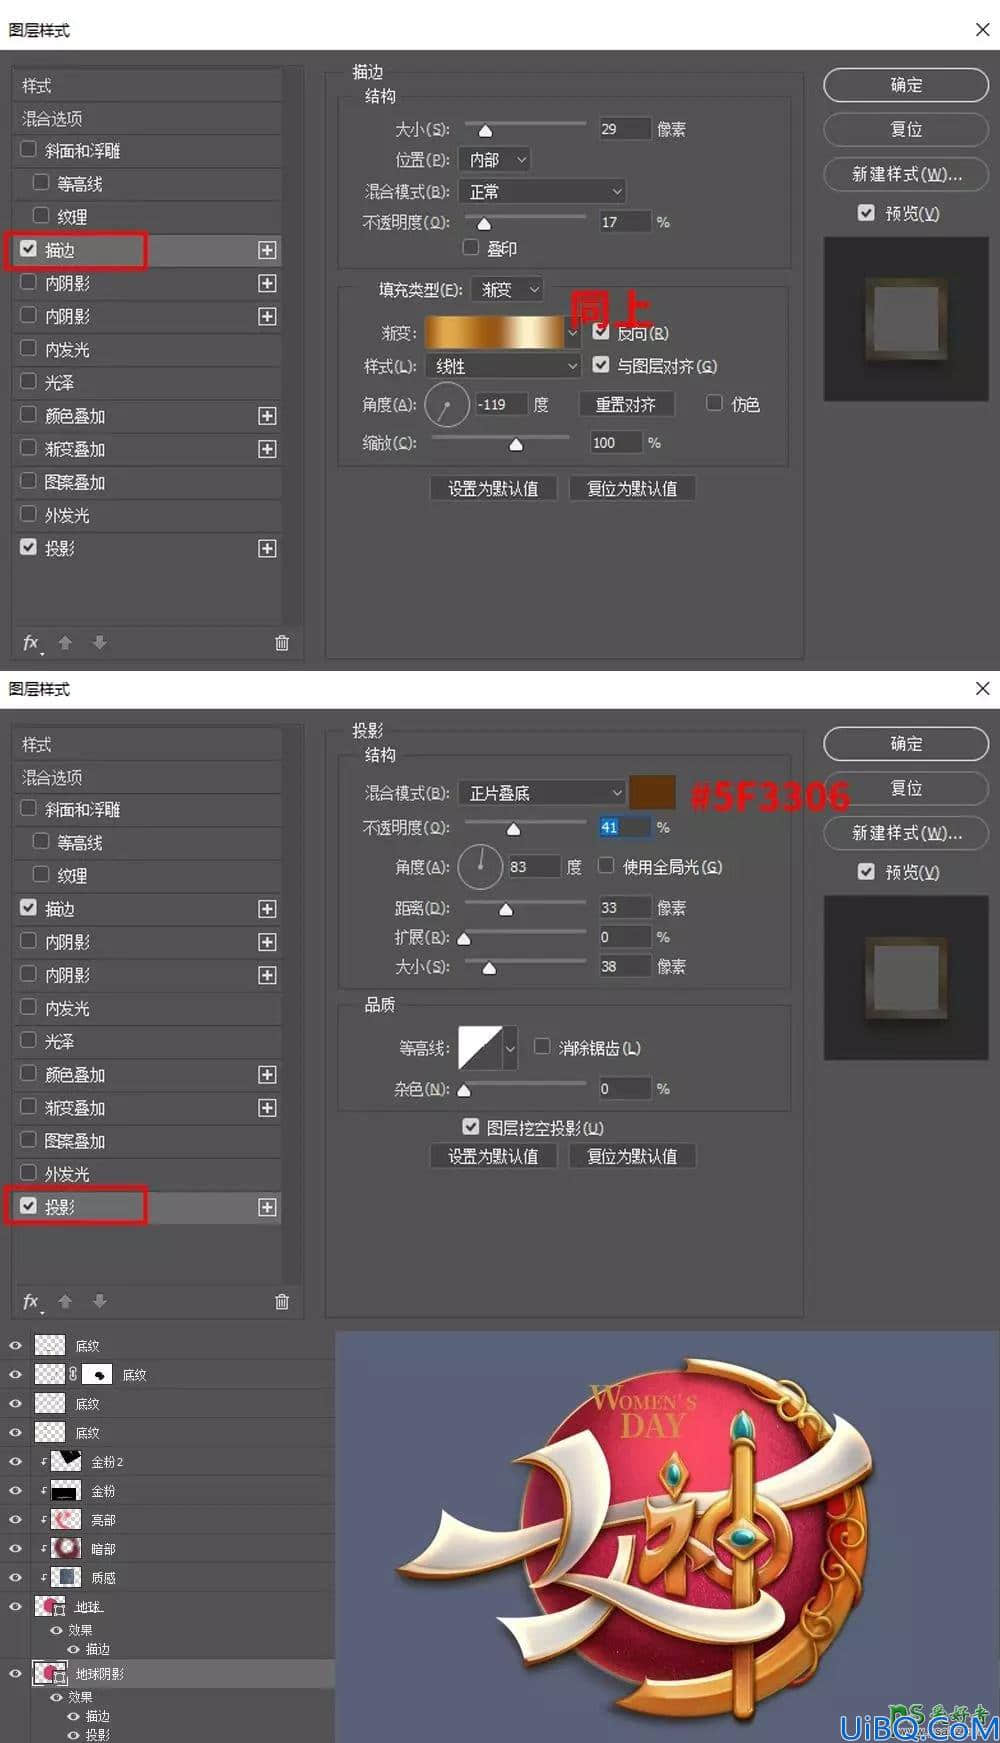Click the plus icon beside 颜色叠加 in the stroke-settings dialog
This screenshot has width=1000, height=1743.
[267, 416]
